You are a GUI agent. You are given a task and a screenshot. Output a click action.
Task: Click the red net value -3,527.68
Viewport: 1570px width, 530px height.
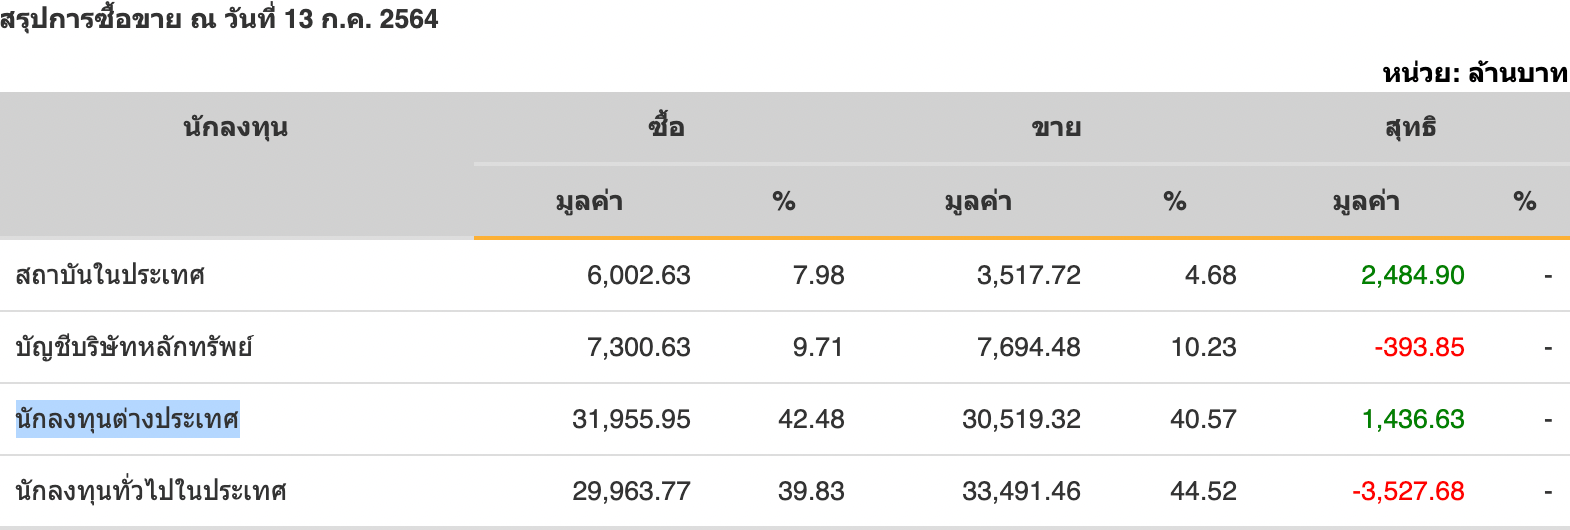pyautogui.click(x=1408, y=491)
